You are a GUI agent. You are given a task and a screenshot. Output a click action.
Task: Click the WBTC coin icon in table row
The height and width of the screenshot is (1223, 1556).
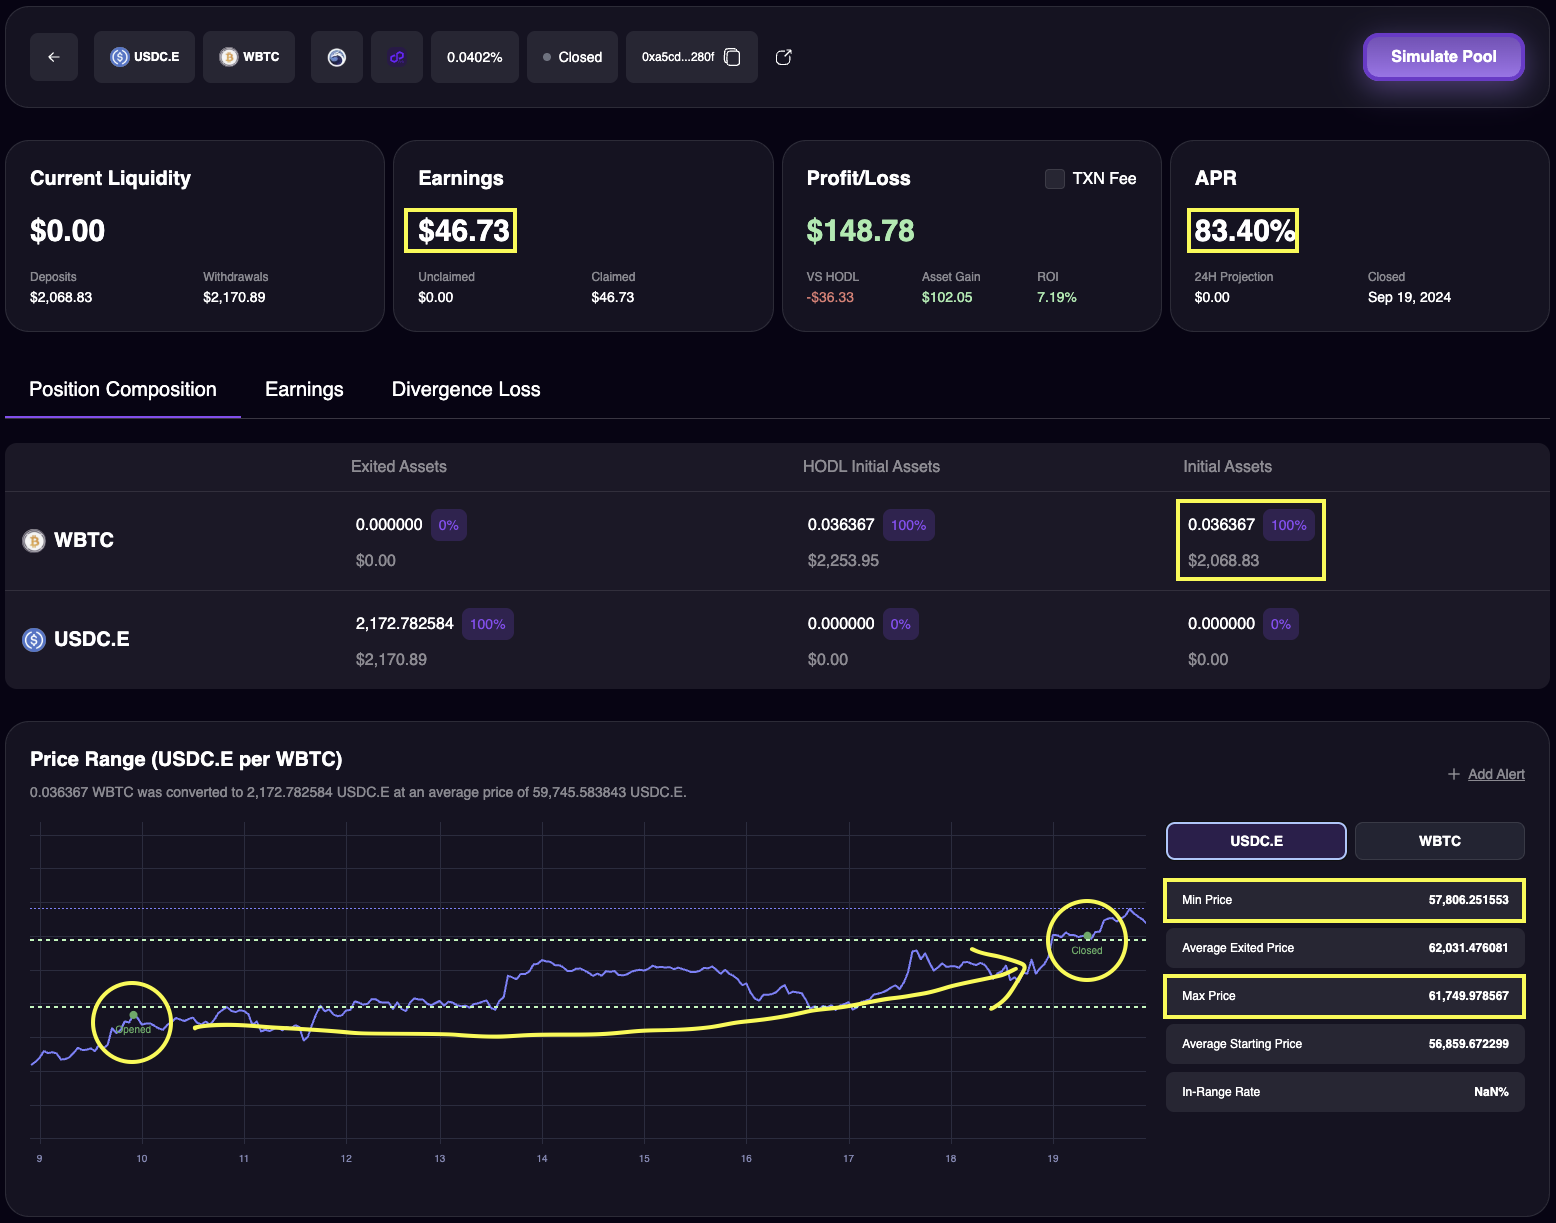click(34, 541)
